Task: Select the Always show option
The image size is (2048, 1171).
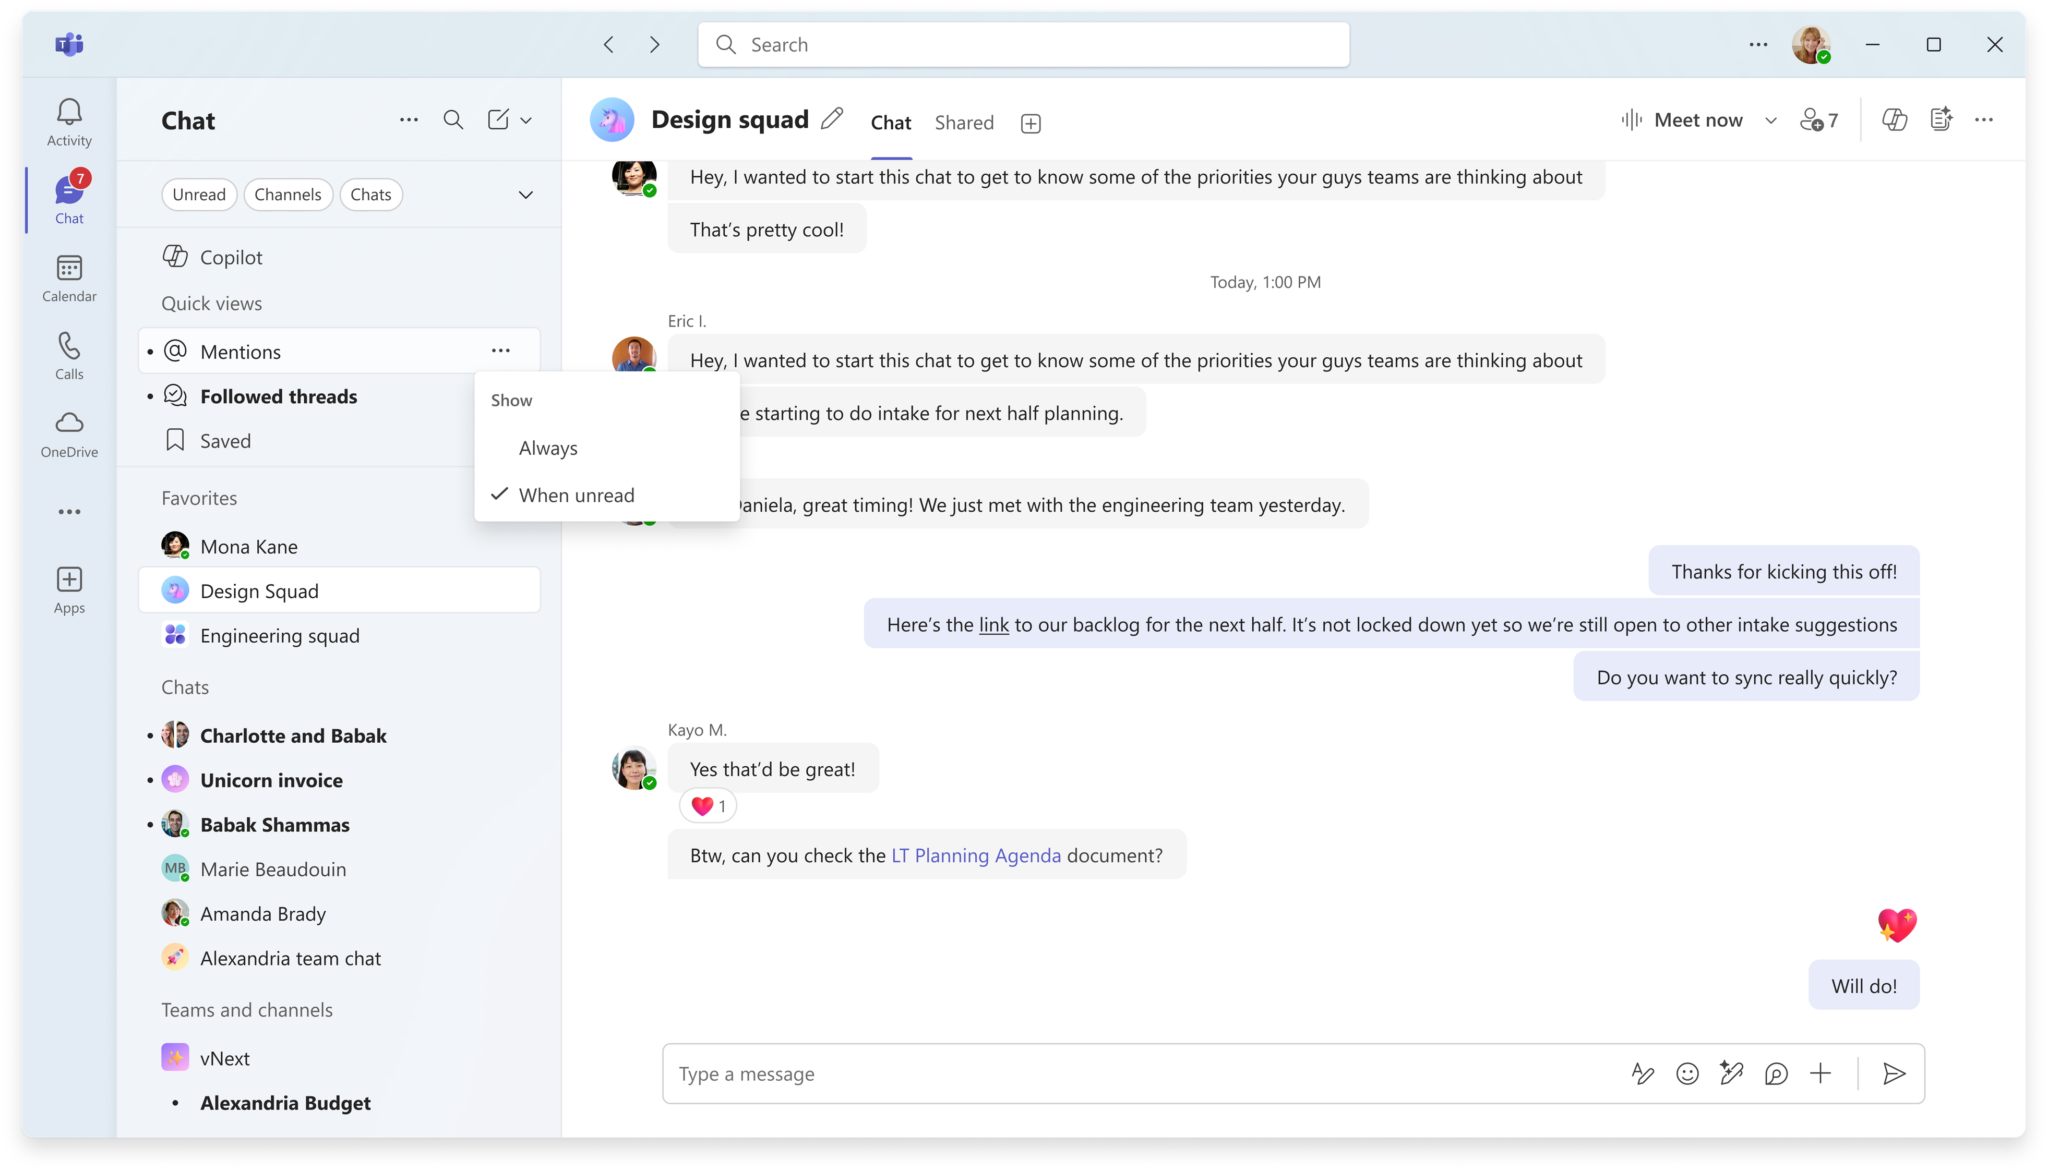Action: point(548,448)
